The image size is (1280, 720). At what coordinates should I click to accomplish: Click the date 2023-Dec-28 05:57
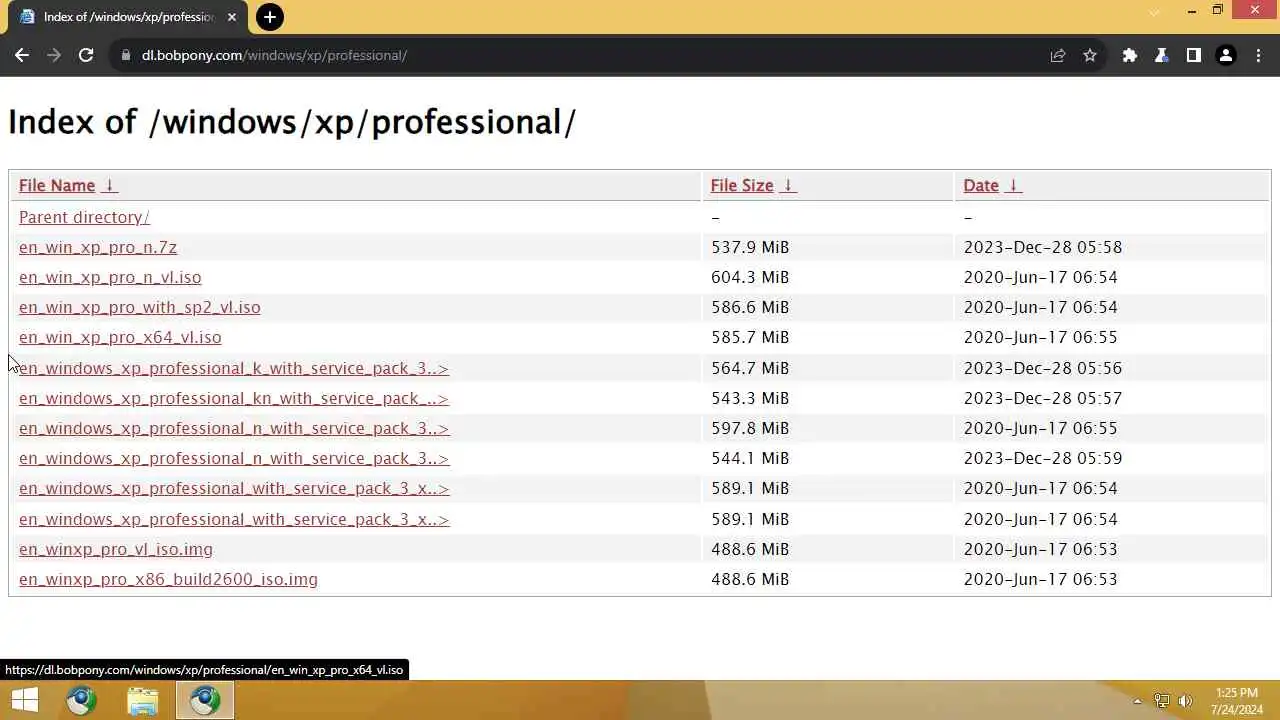pyautogui.click(x=1043, y=398)
